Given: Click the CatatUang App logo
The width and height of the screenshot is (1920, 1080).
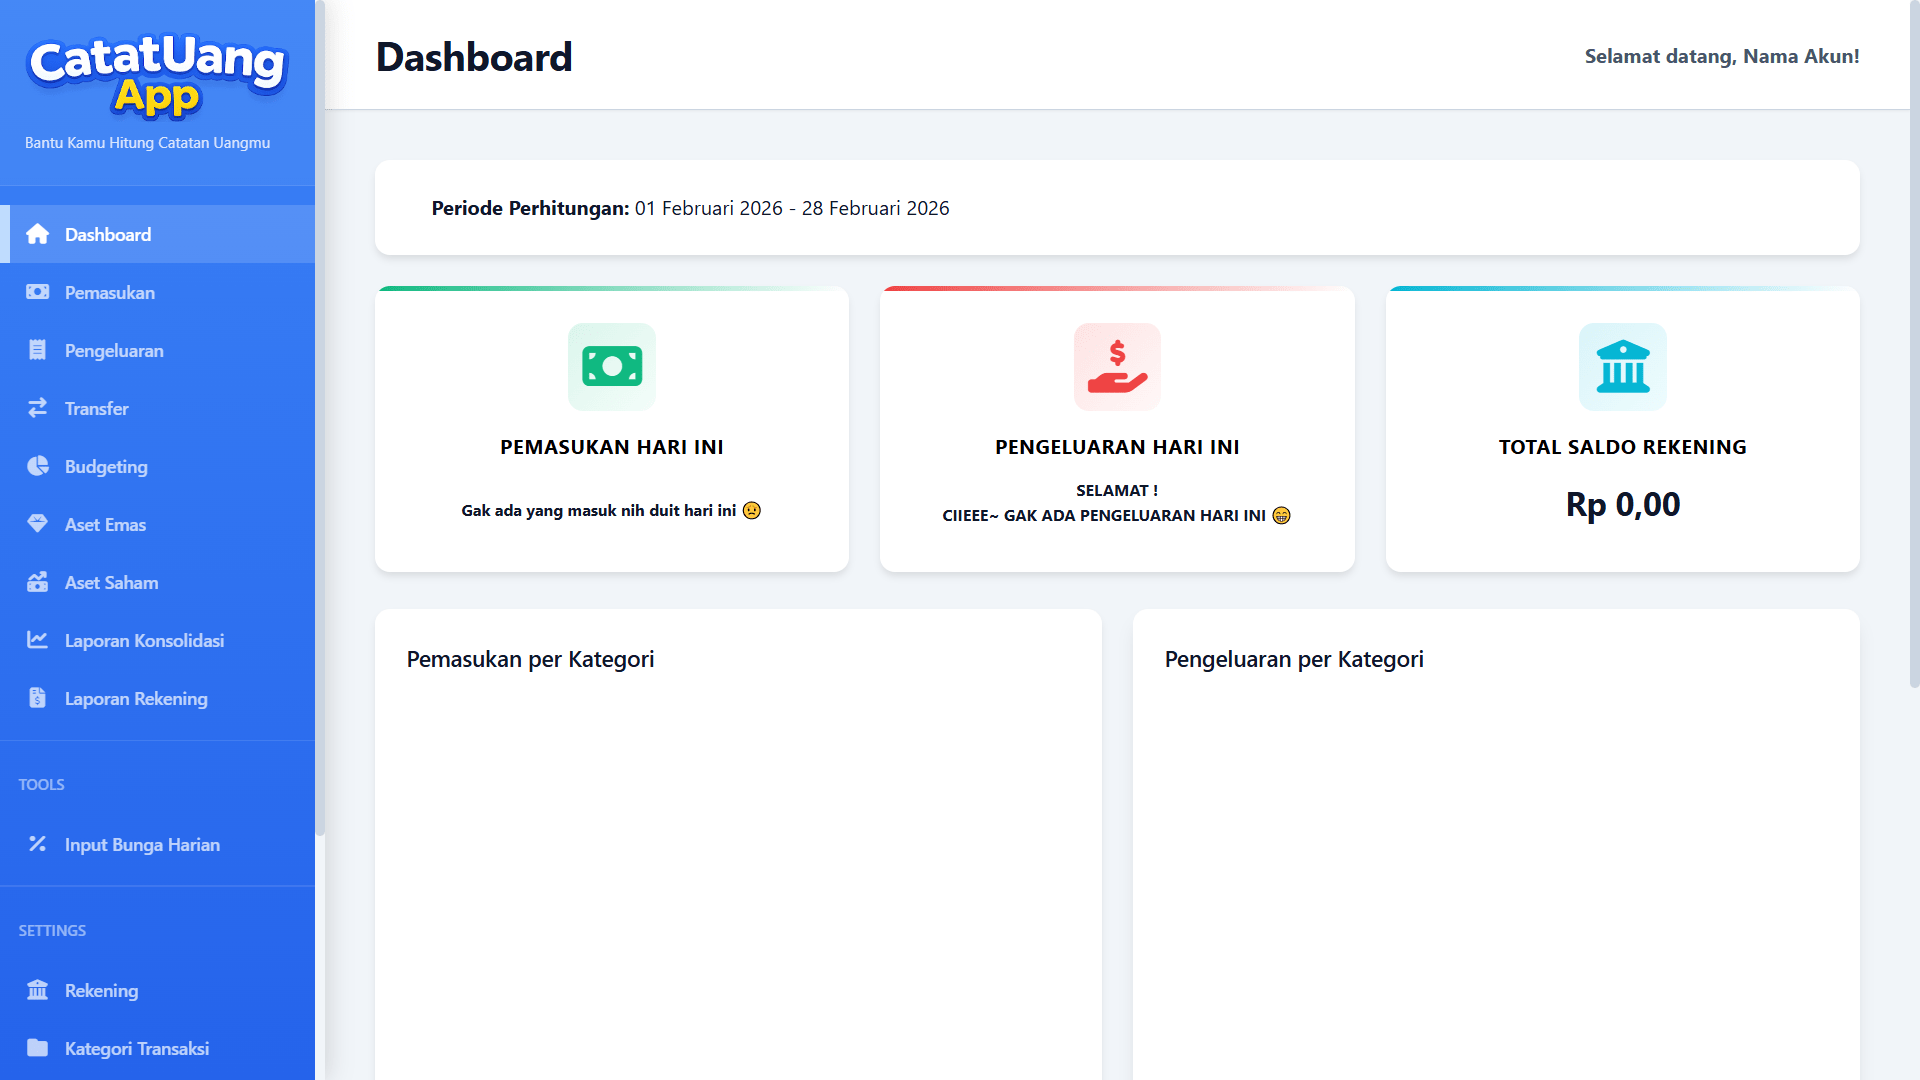Looking at the screenshot, I should (157, 75).
